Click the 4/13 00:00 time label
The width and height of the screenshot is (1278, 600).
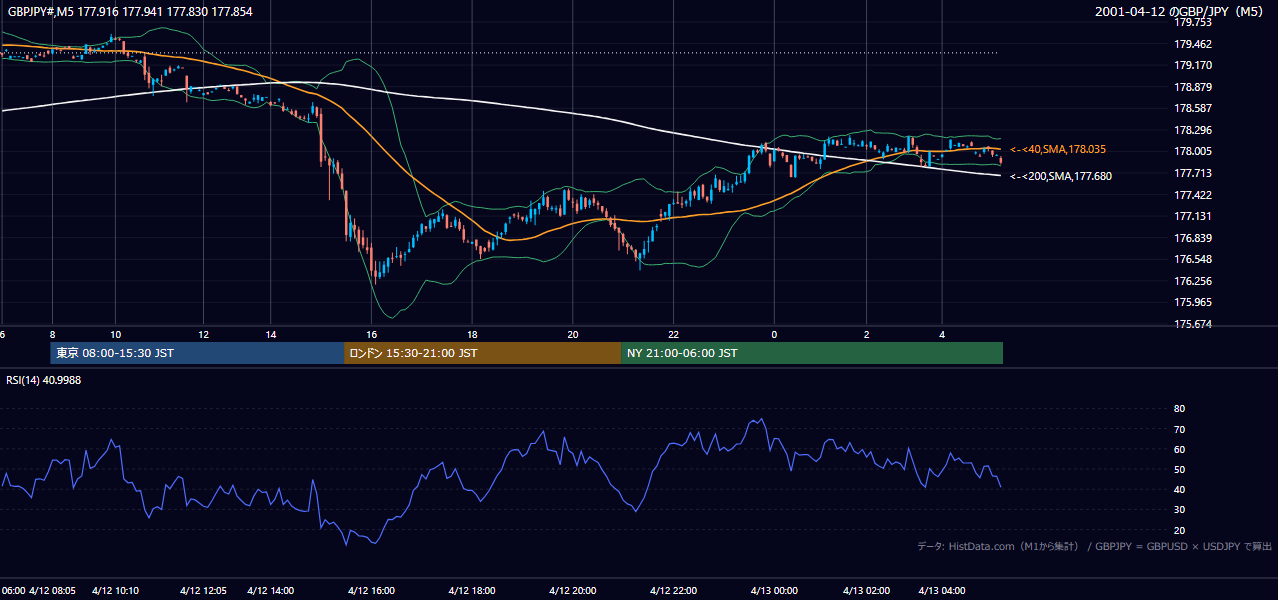[774, 590]
